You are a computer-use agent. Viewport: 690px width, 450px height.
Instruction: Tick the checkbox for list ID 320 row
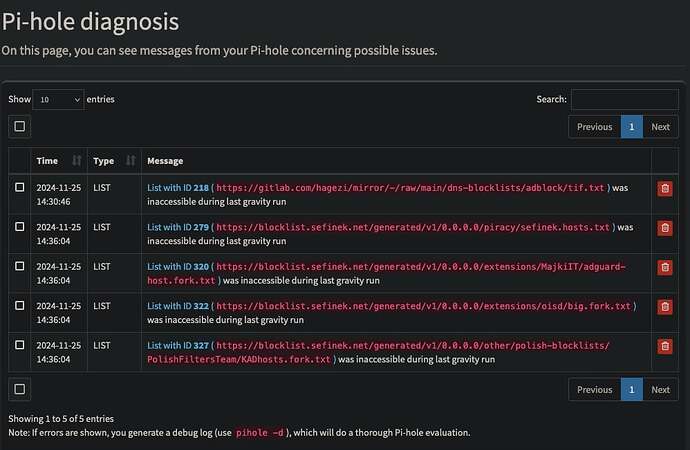[20, 266]
